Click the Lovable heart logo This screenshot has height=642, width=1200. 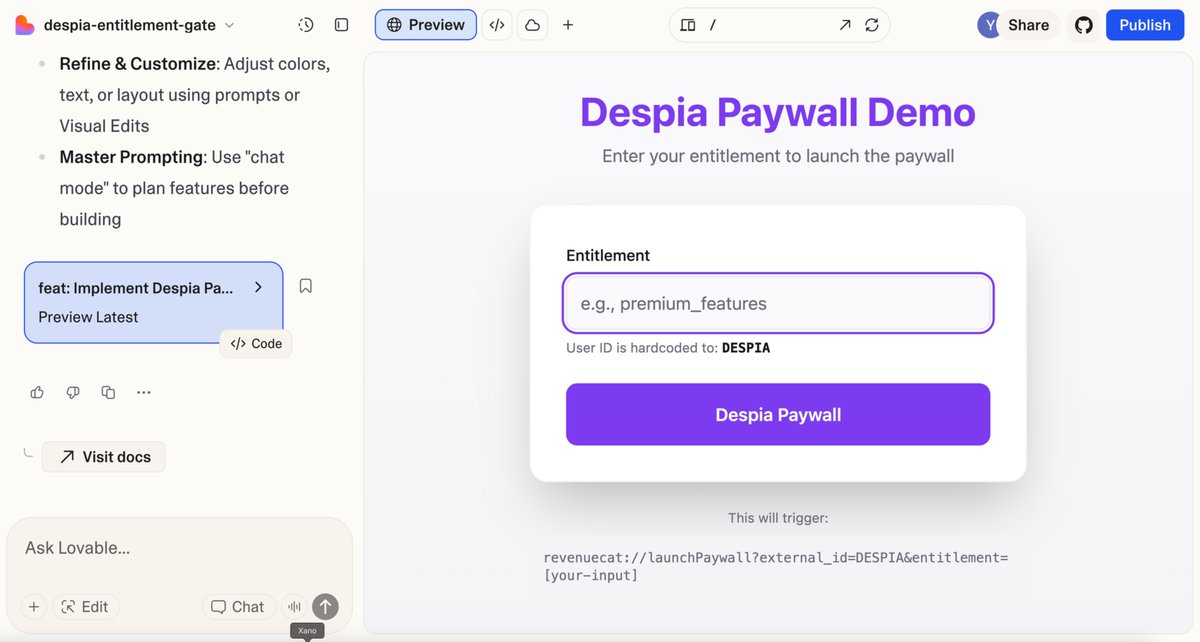click(24, 25)
